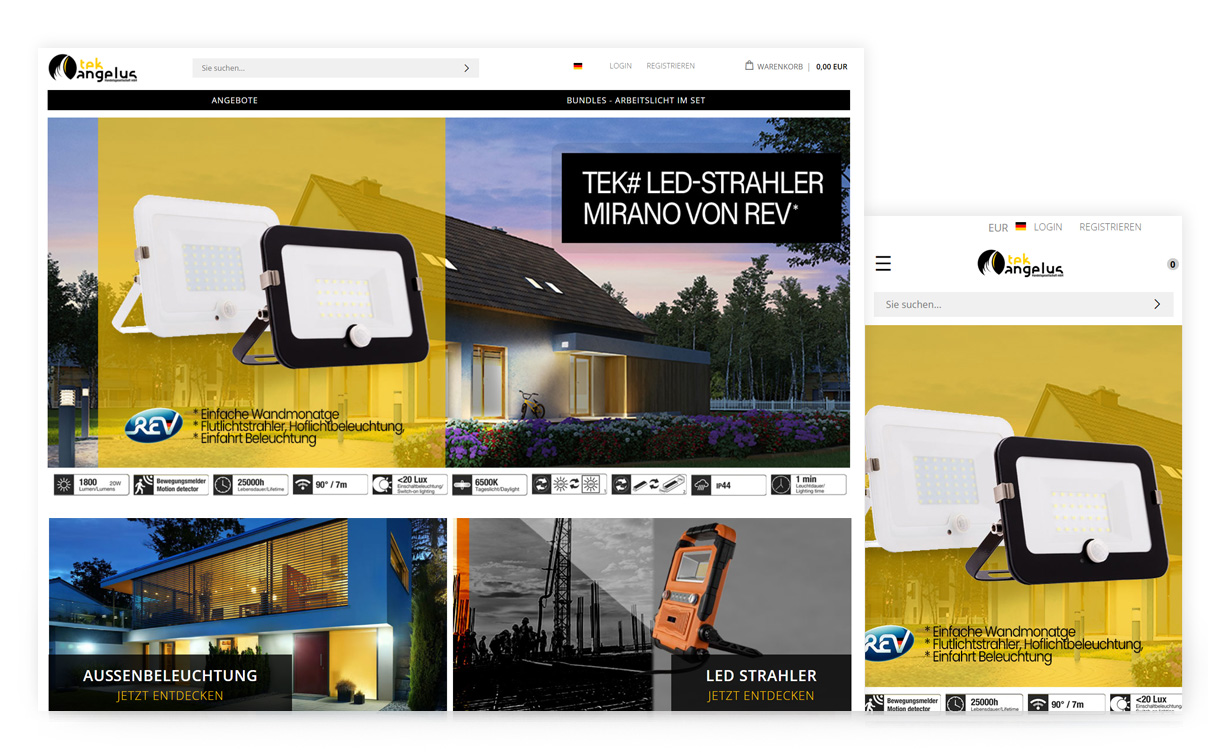Open BUNDLES - ARBEITSLICHT IM SET menu
Viewport: 1208px width, 754px height.
click(x=635, y=100)
